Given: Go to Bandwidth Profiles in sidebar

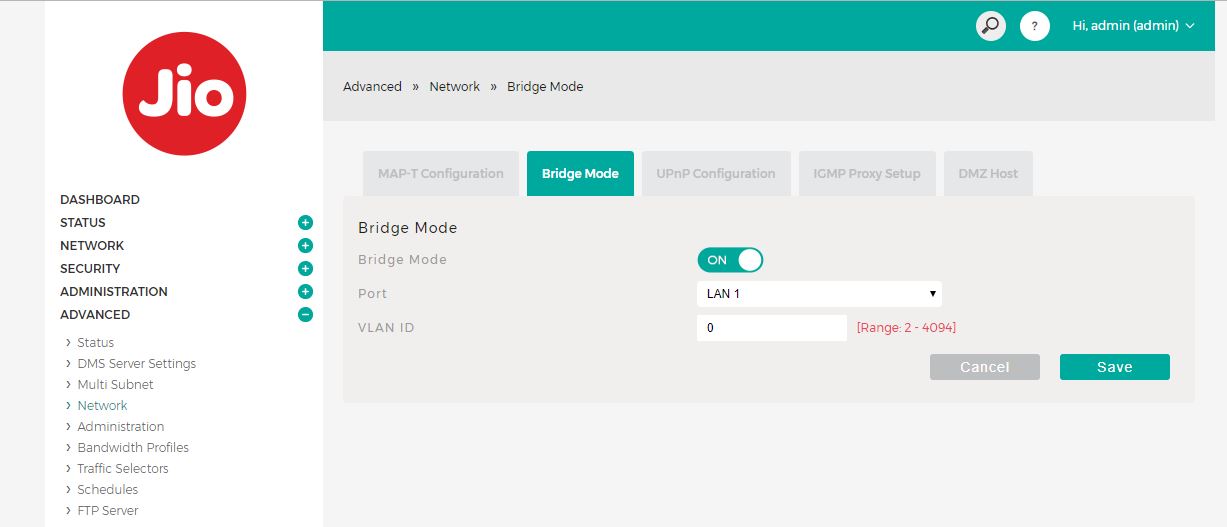Looking at the screenshot, I should [133, 448].
